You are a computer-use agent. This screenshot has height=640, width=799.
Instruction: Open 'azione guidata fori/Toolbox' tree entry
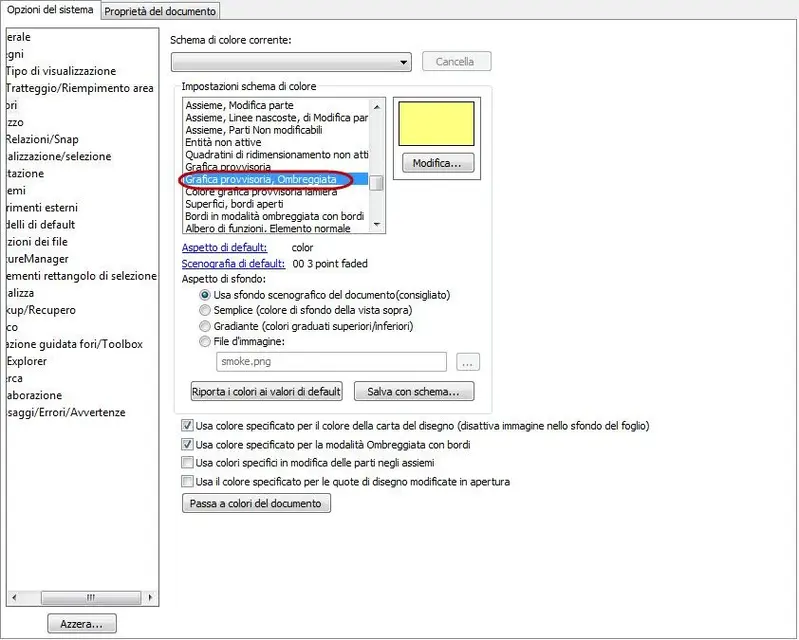click(74, 344)
